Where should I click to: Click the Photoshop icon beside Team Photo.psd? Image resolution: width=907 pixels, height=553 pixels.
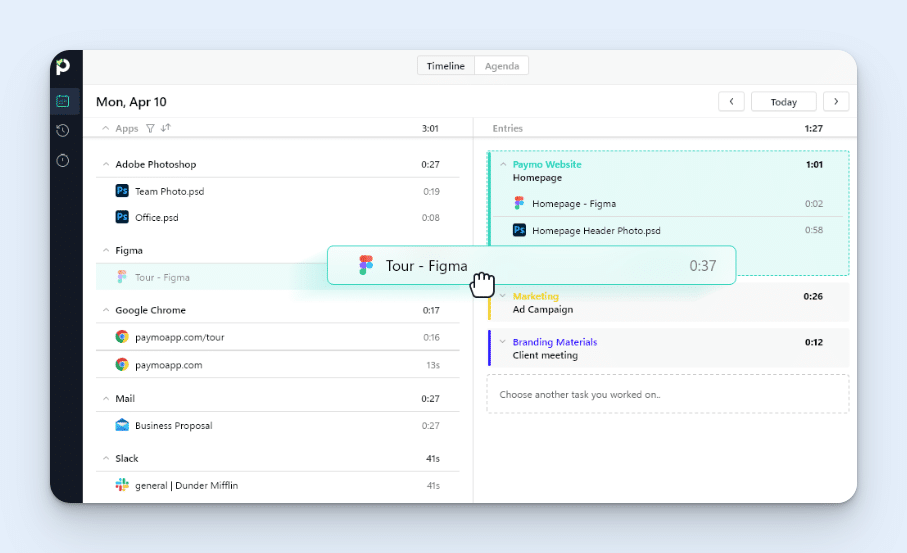tap(122, 191)
